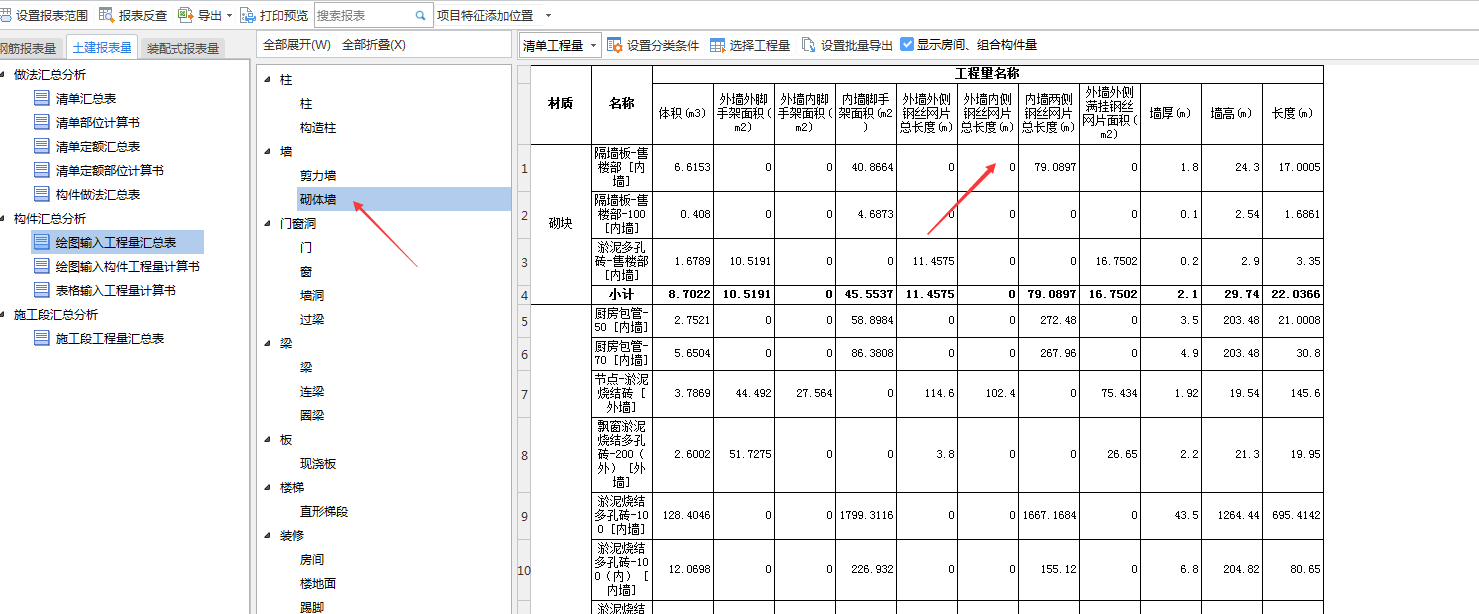Click the 材质 column header
This screenshot has height=614, width=1479.
point(561,104)
